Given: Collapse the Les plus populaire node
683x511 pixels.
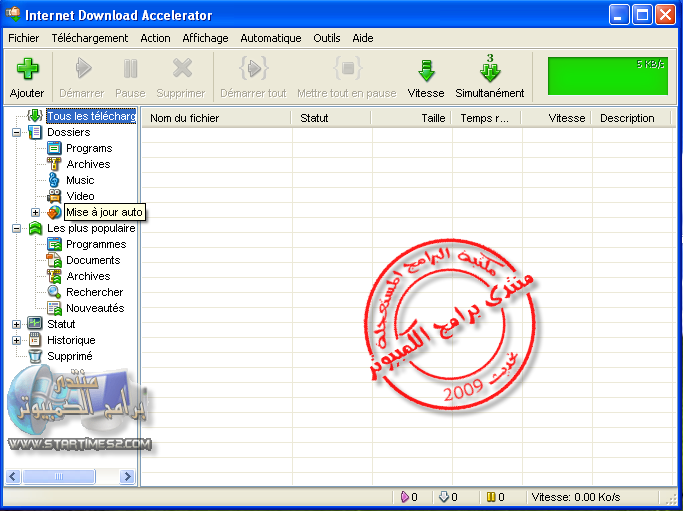Looking at the screenshot, I should pos(17,228).
